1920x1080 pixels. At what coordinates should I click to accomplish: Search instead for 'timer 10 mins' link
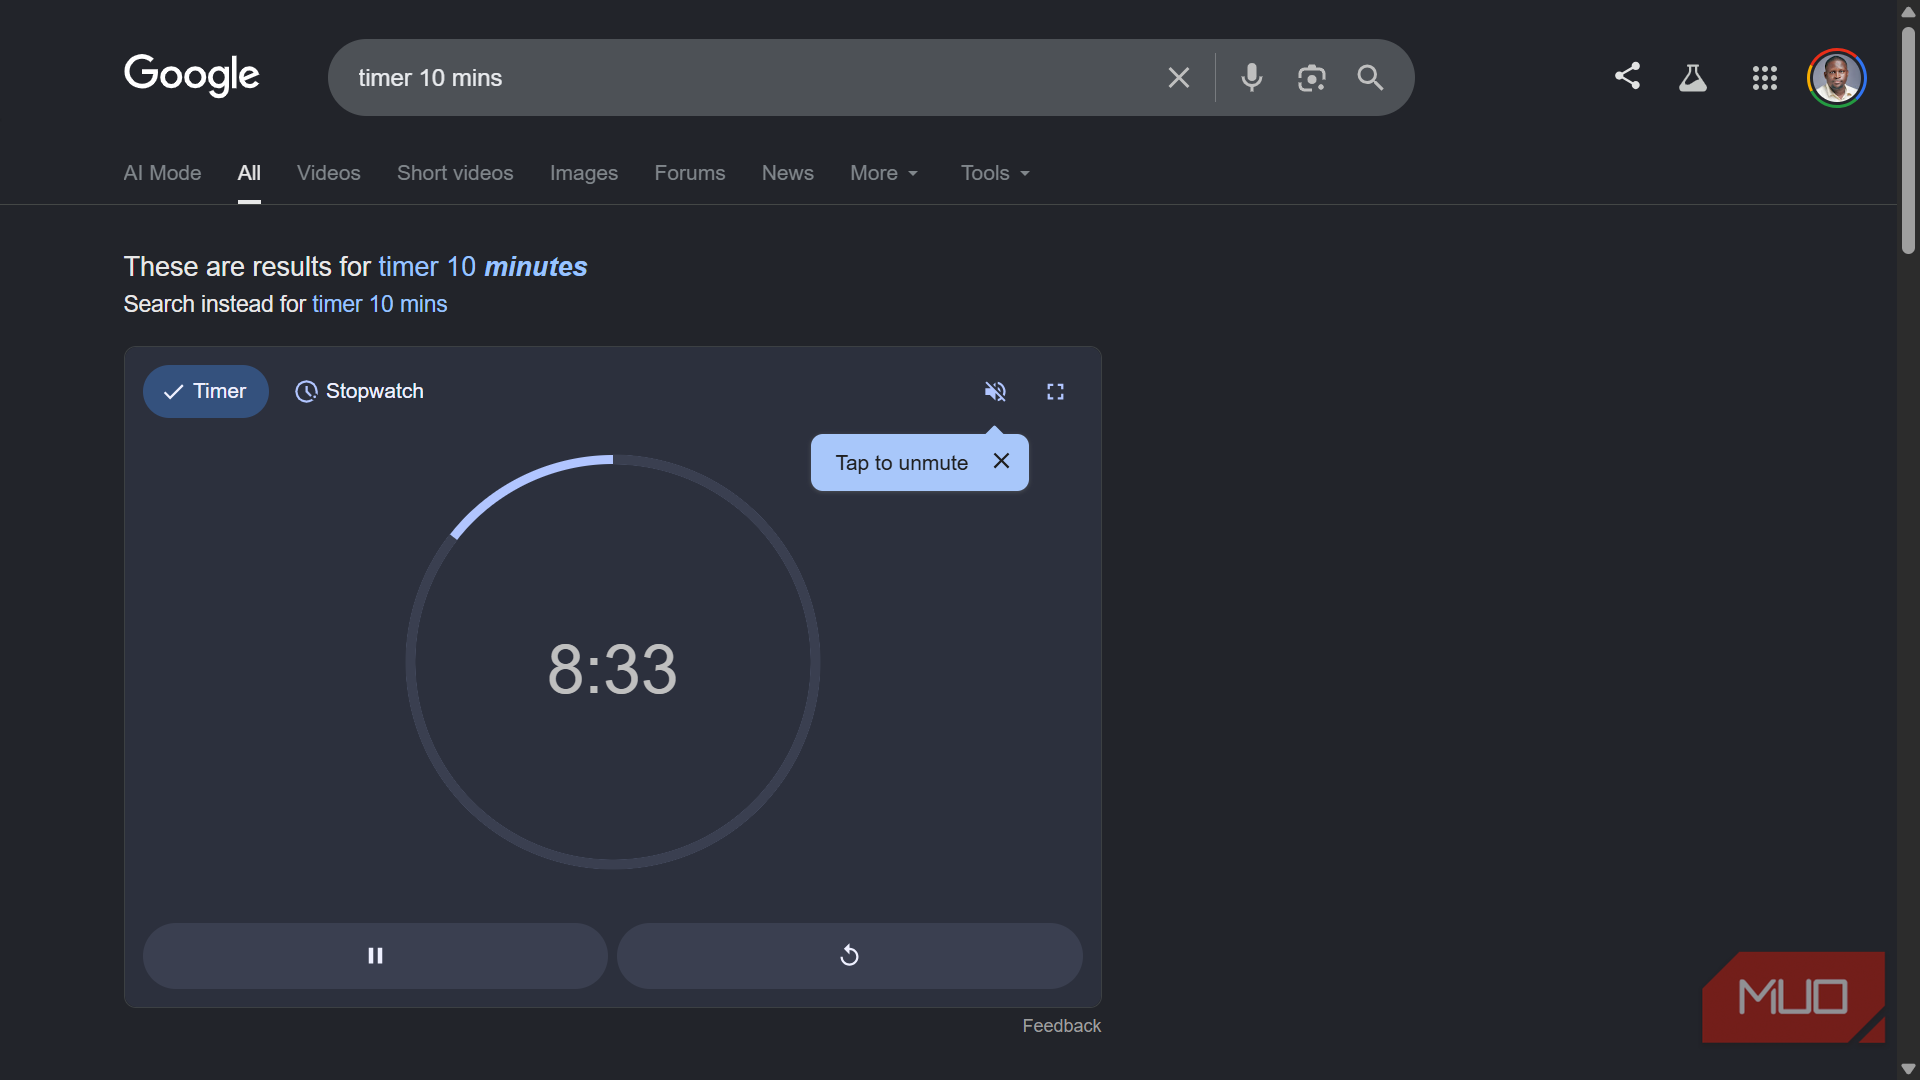[379, 304]
